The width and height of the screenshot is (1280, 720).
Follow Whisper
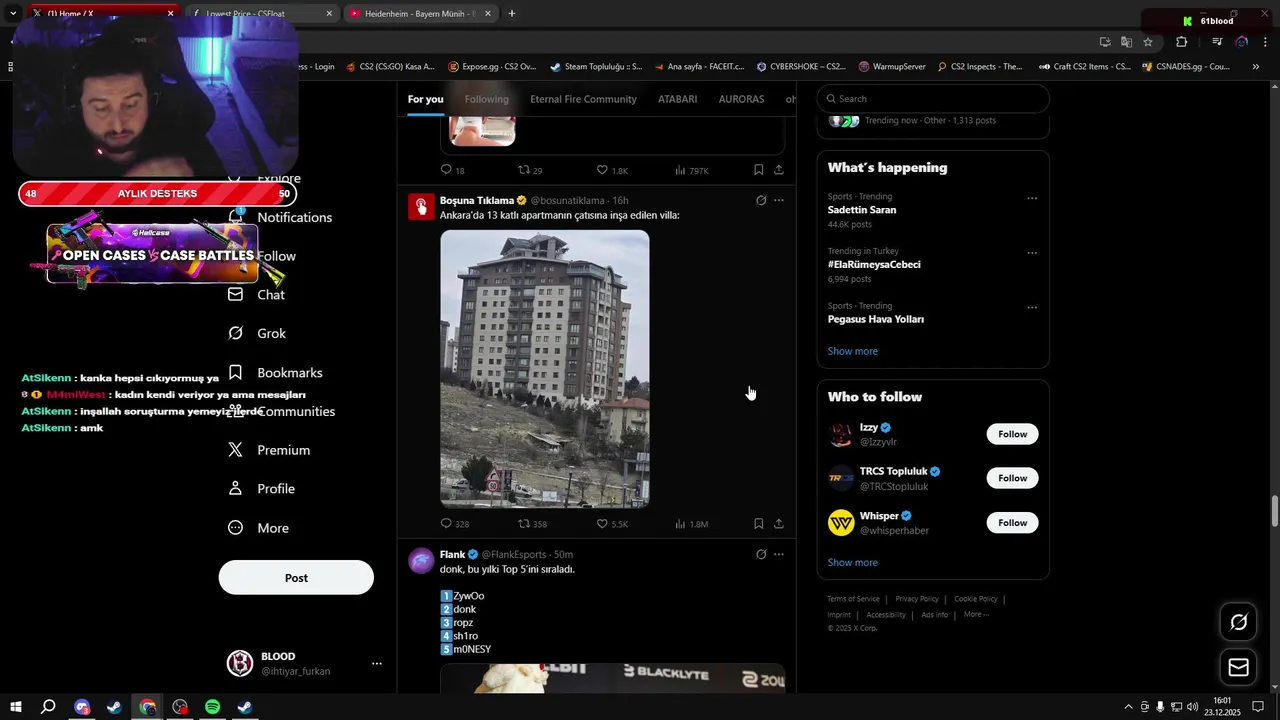(1012, 523)
